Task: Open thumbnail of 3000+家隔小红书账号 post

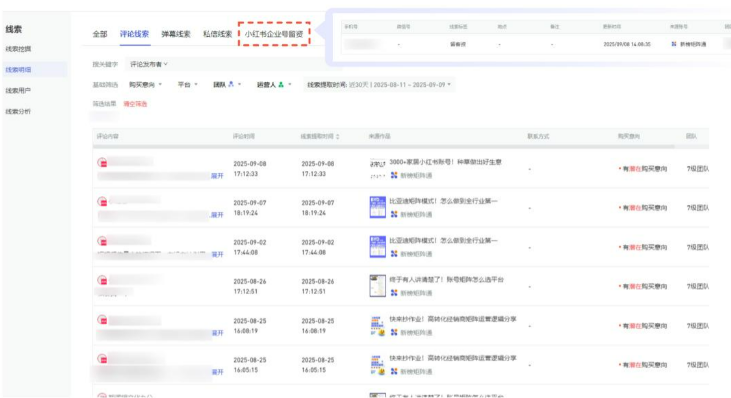Action: click(378, 168)
